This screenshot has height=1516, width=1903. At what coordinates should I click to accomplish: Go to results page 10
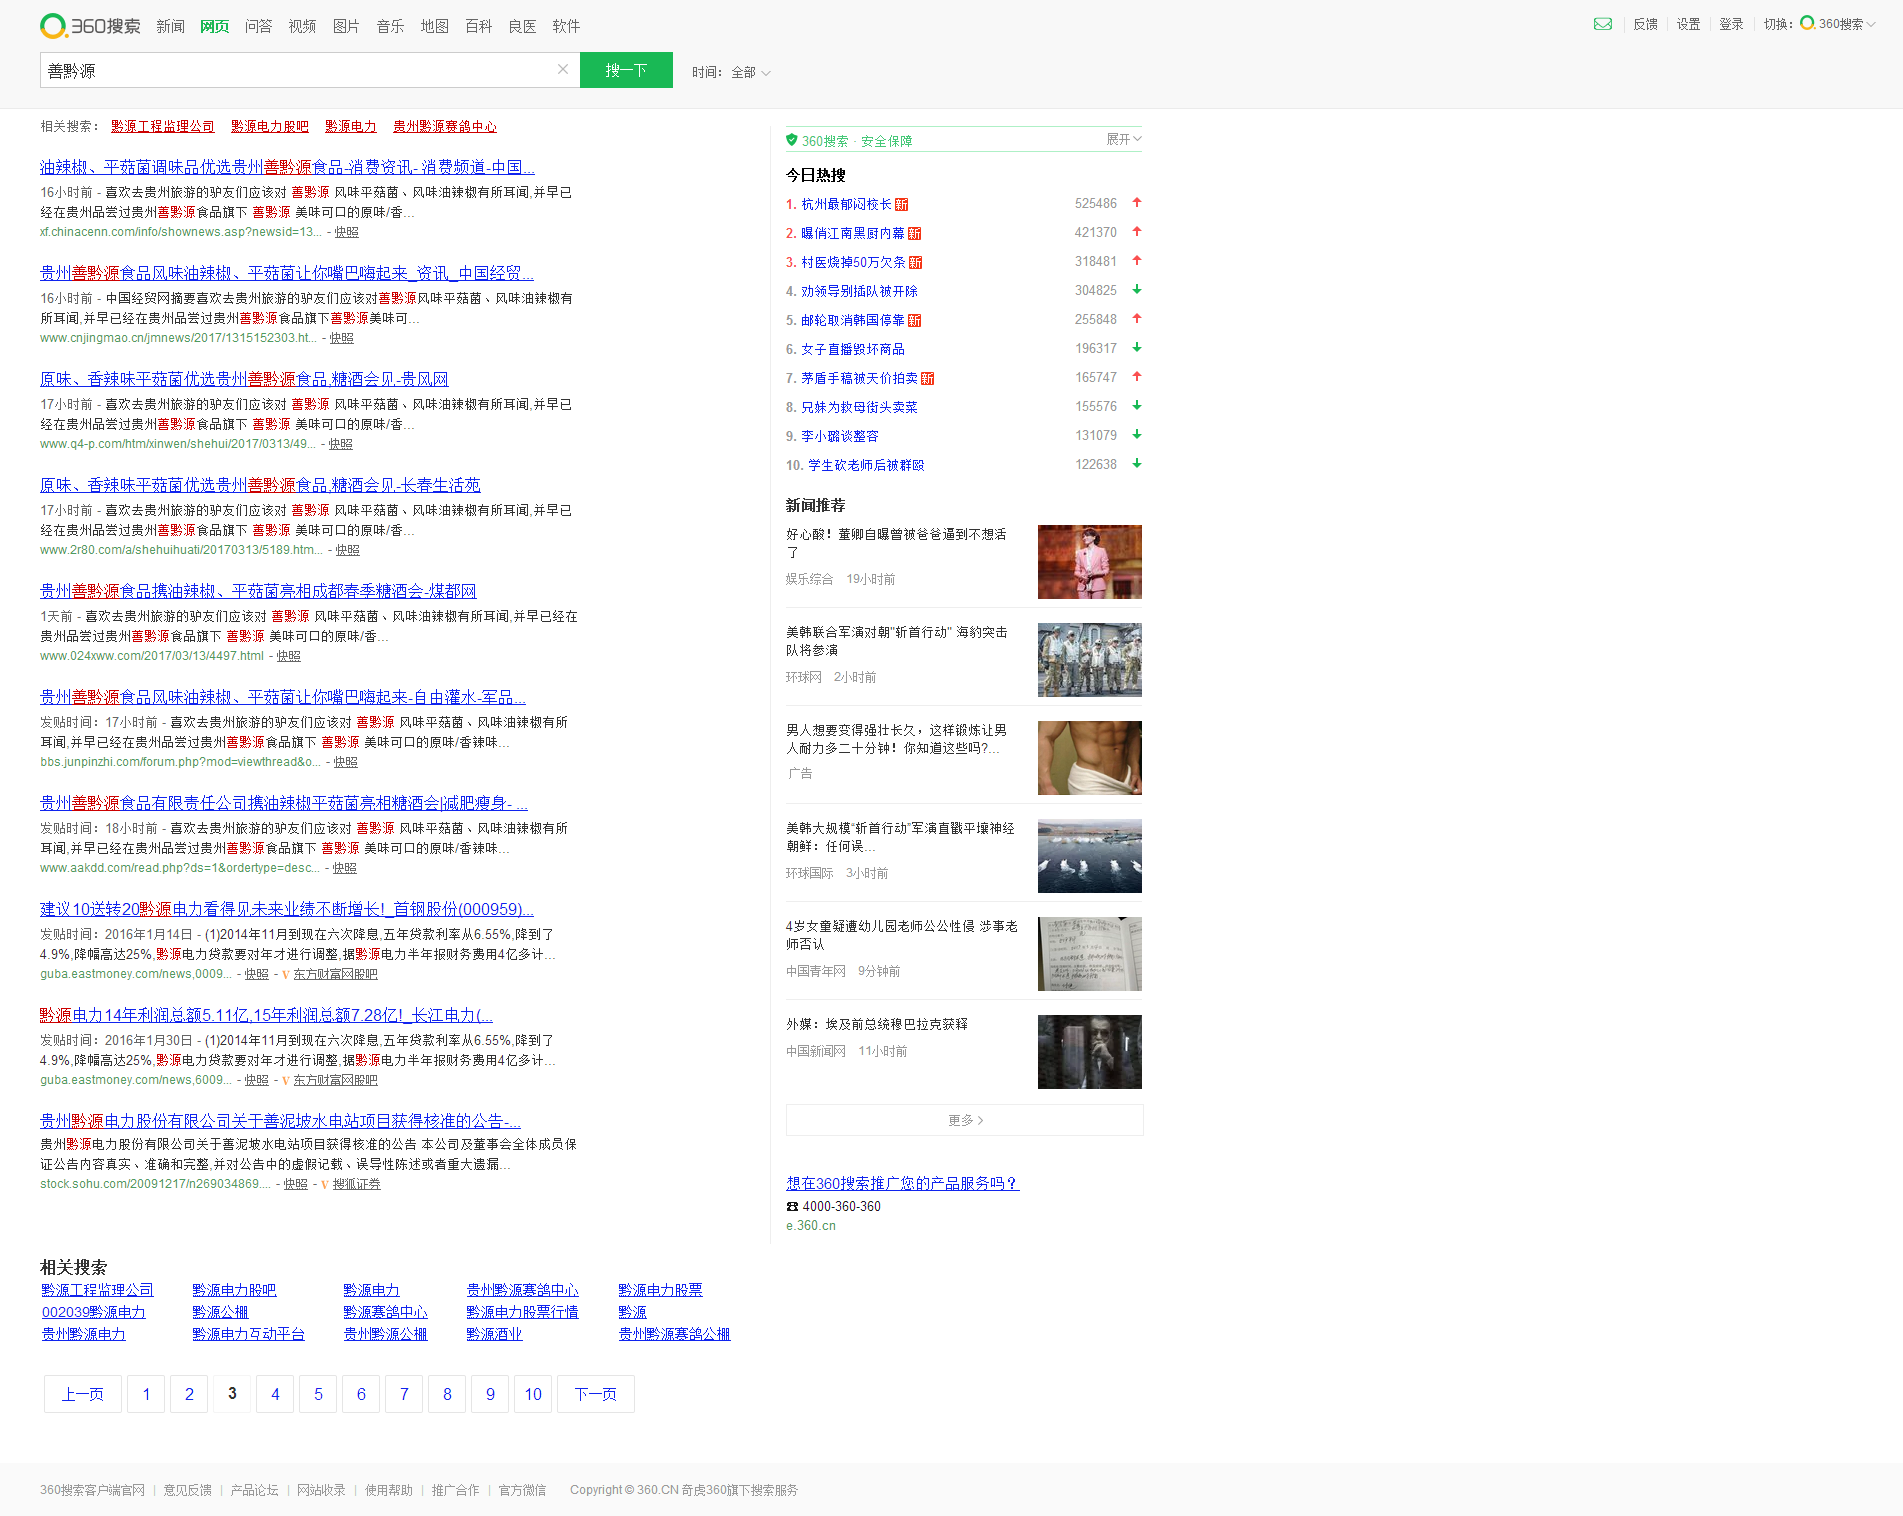click(x=533, y=1394)
